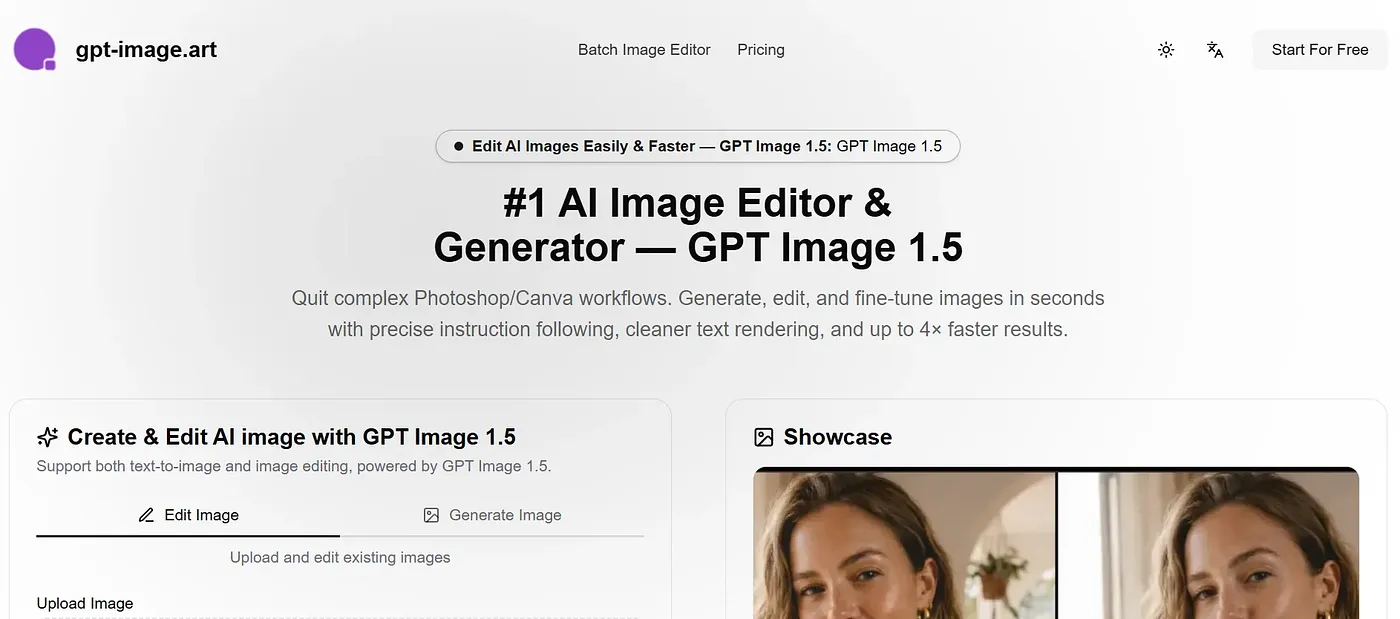The image size is (1400, 619).
Task: Go to the Pricing page
Action: pos(761,50)
